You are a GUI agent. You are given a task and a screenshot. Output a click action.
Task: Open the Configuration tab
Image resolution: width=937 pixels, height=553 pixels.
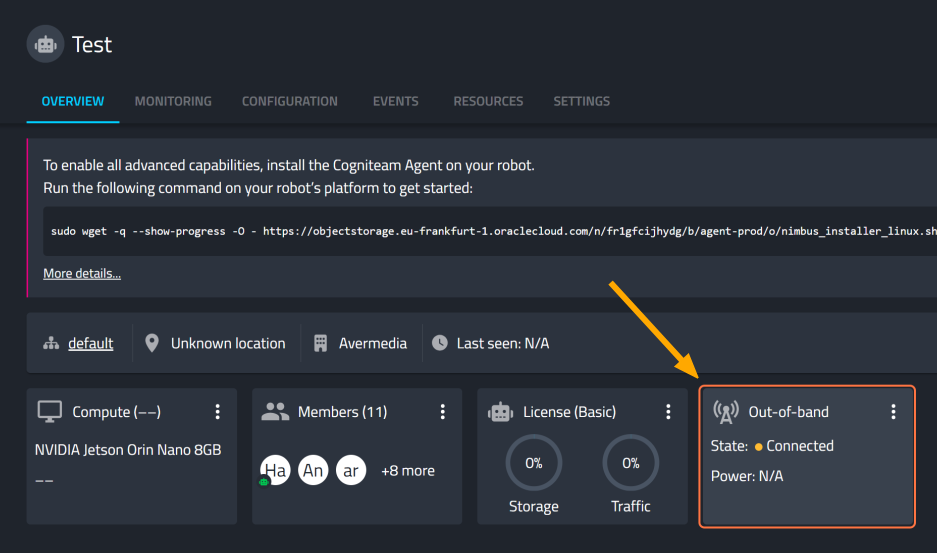click(290, 101)
